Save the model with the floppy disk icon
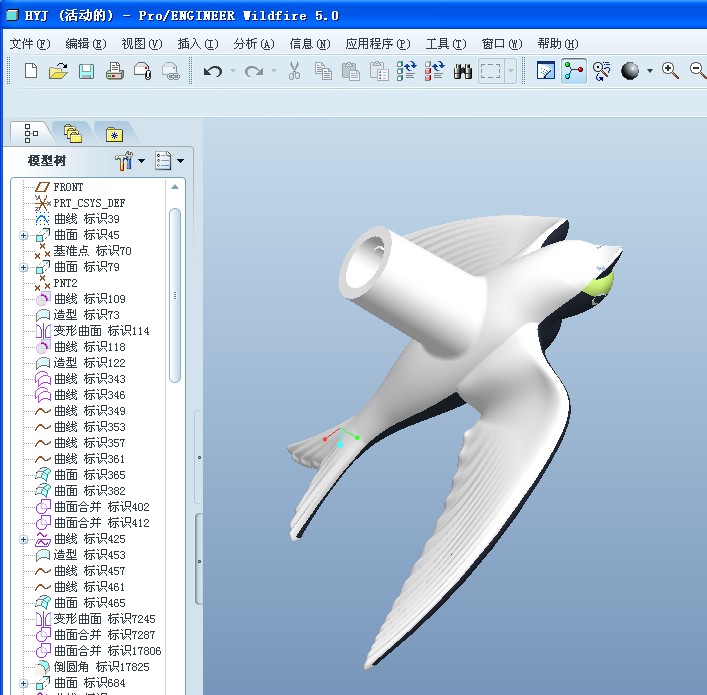Image resolution: width=707 pixels, height=695 pixels. click(86, 71)
